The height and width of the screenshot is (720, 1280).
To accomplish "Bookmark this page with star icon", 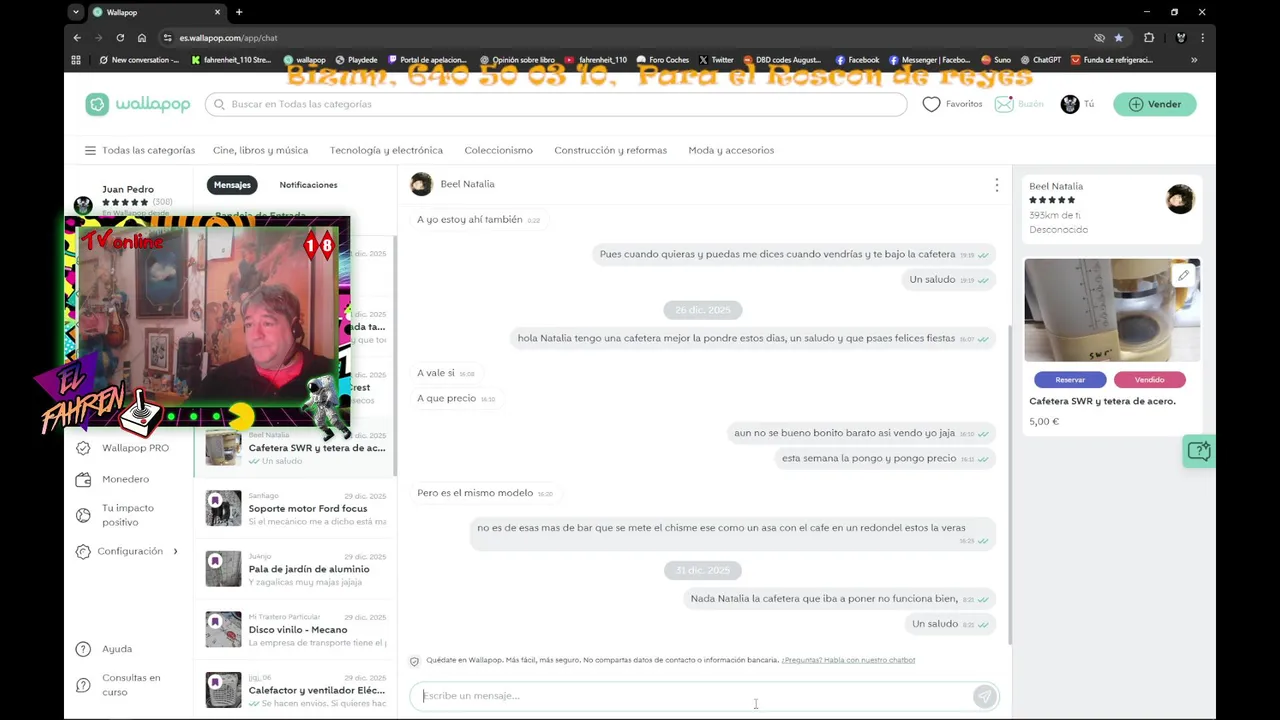I will pos(1119,38).
